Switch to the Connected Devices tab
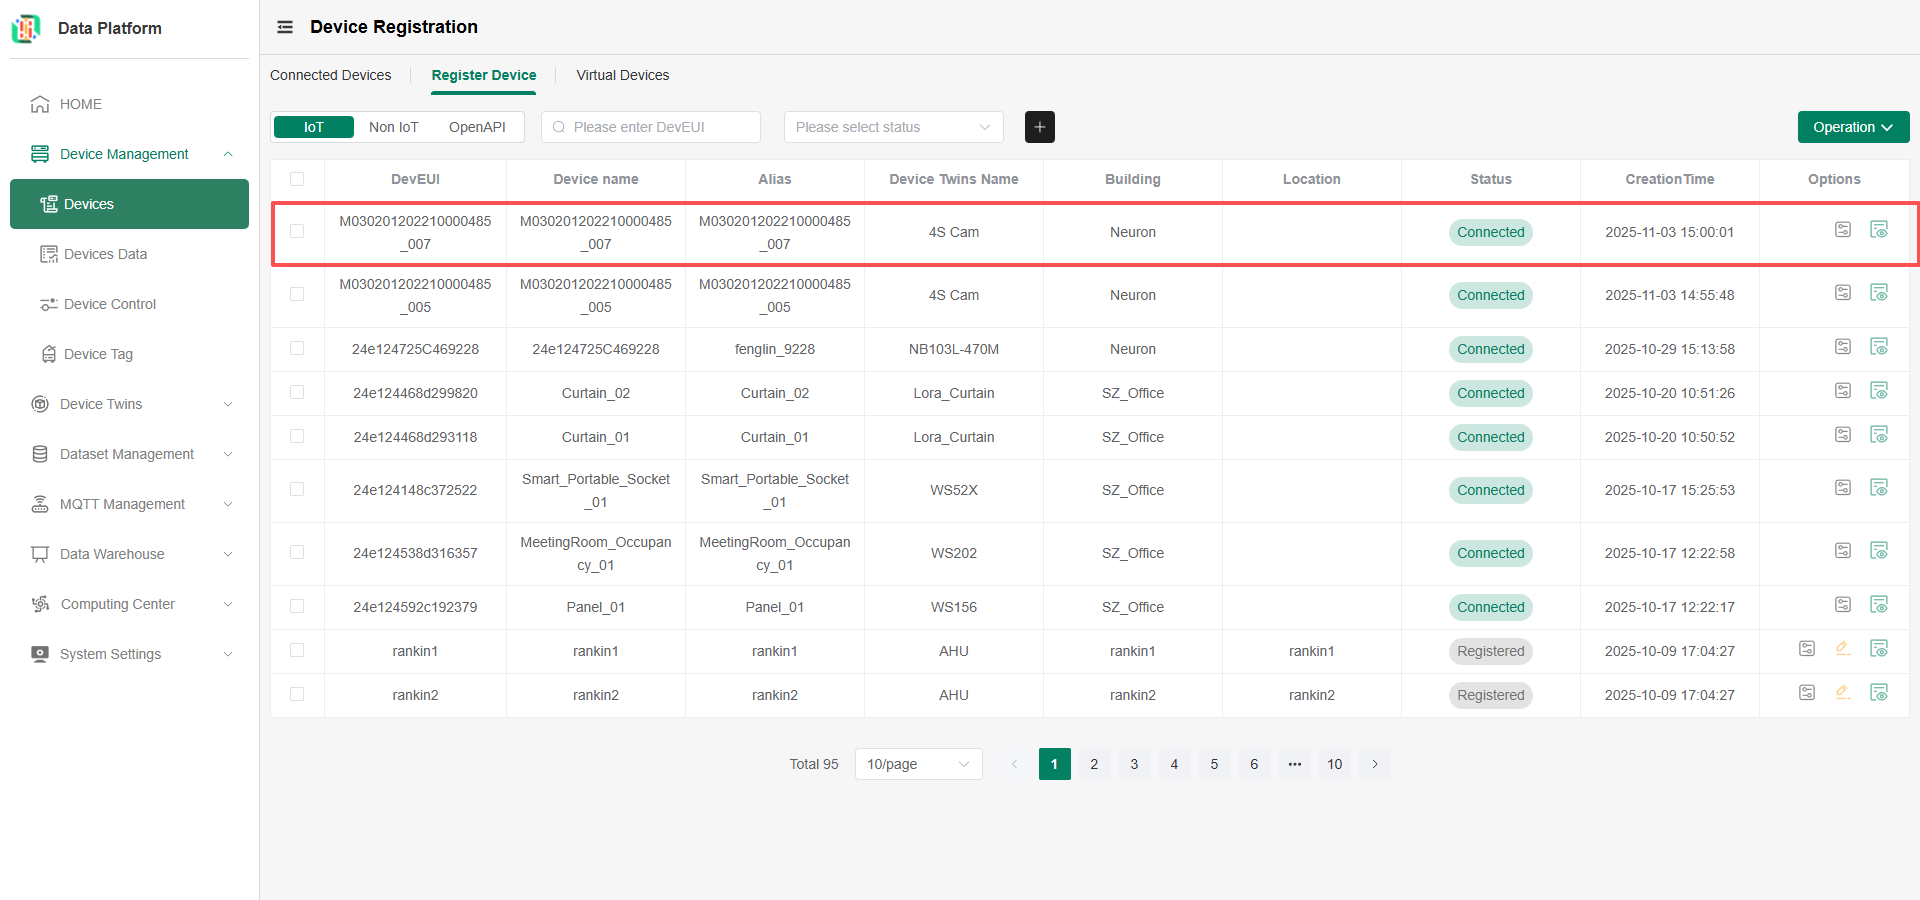The height and width of the screenshot is (900, 1920). point(330,75)
